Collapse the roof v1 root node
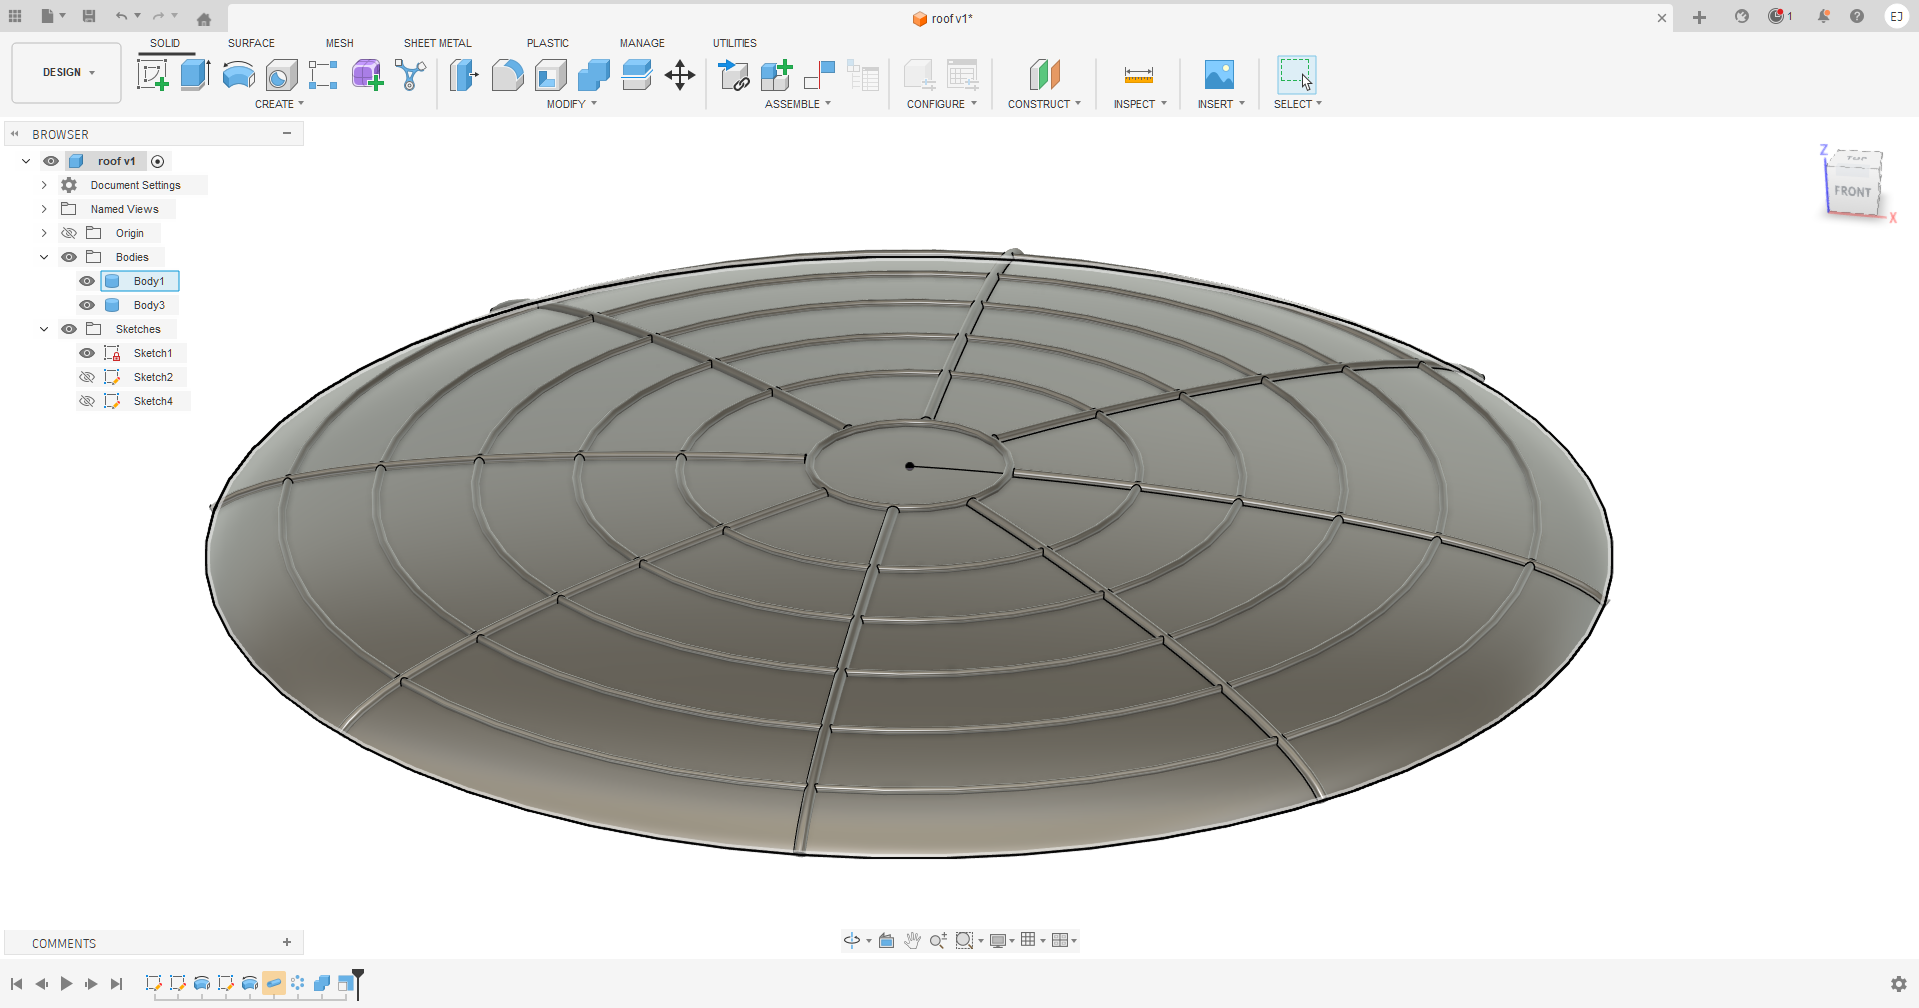This screenshot has width=1919, height=1008. pos(27,161)
